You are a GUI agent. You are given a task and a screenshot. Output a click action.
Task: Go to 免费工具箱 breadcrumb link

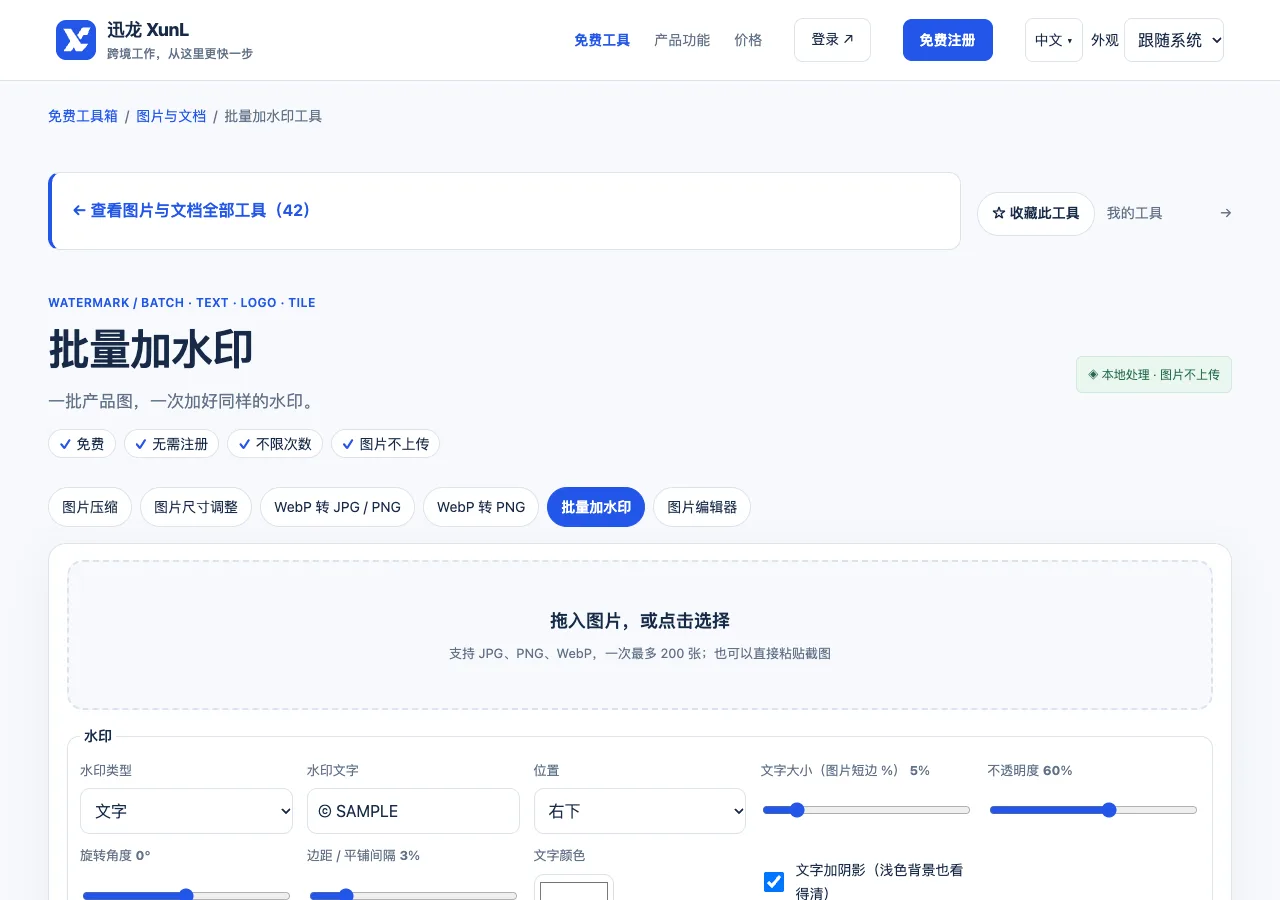point(83,116)
